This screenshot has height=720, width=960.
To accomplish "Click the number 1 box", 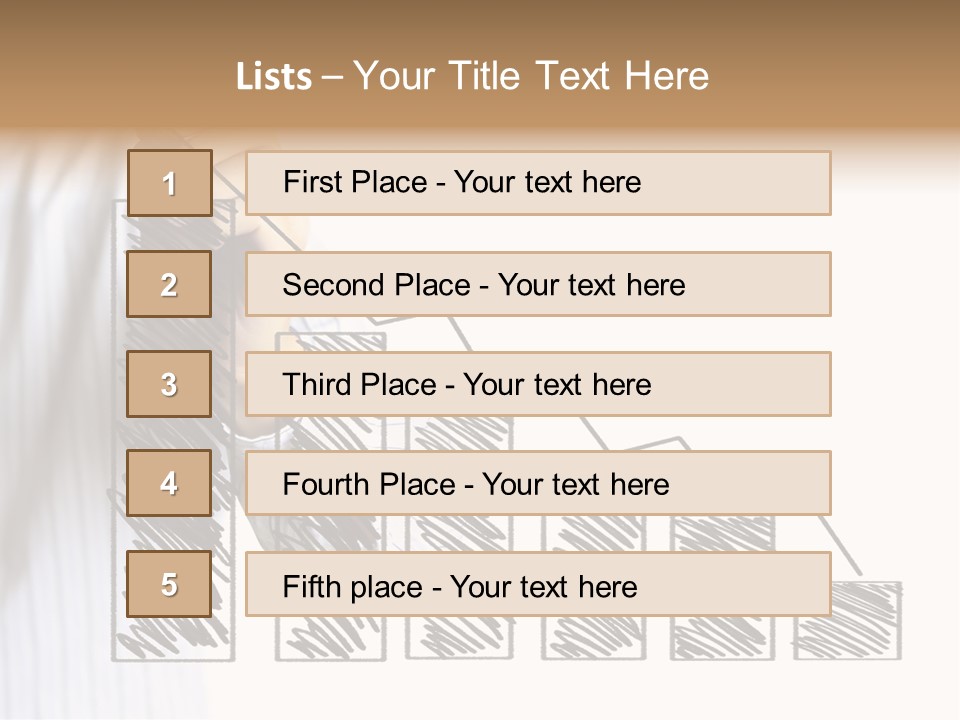I will [169, 183].
